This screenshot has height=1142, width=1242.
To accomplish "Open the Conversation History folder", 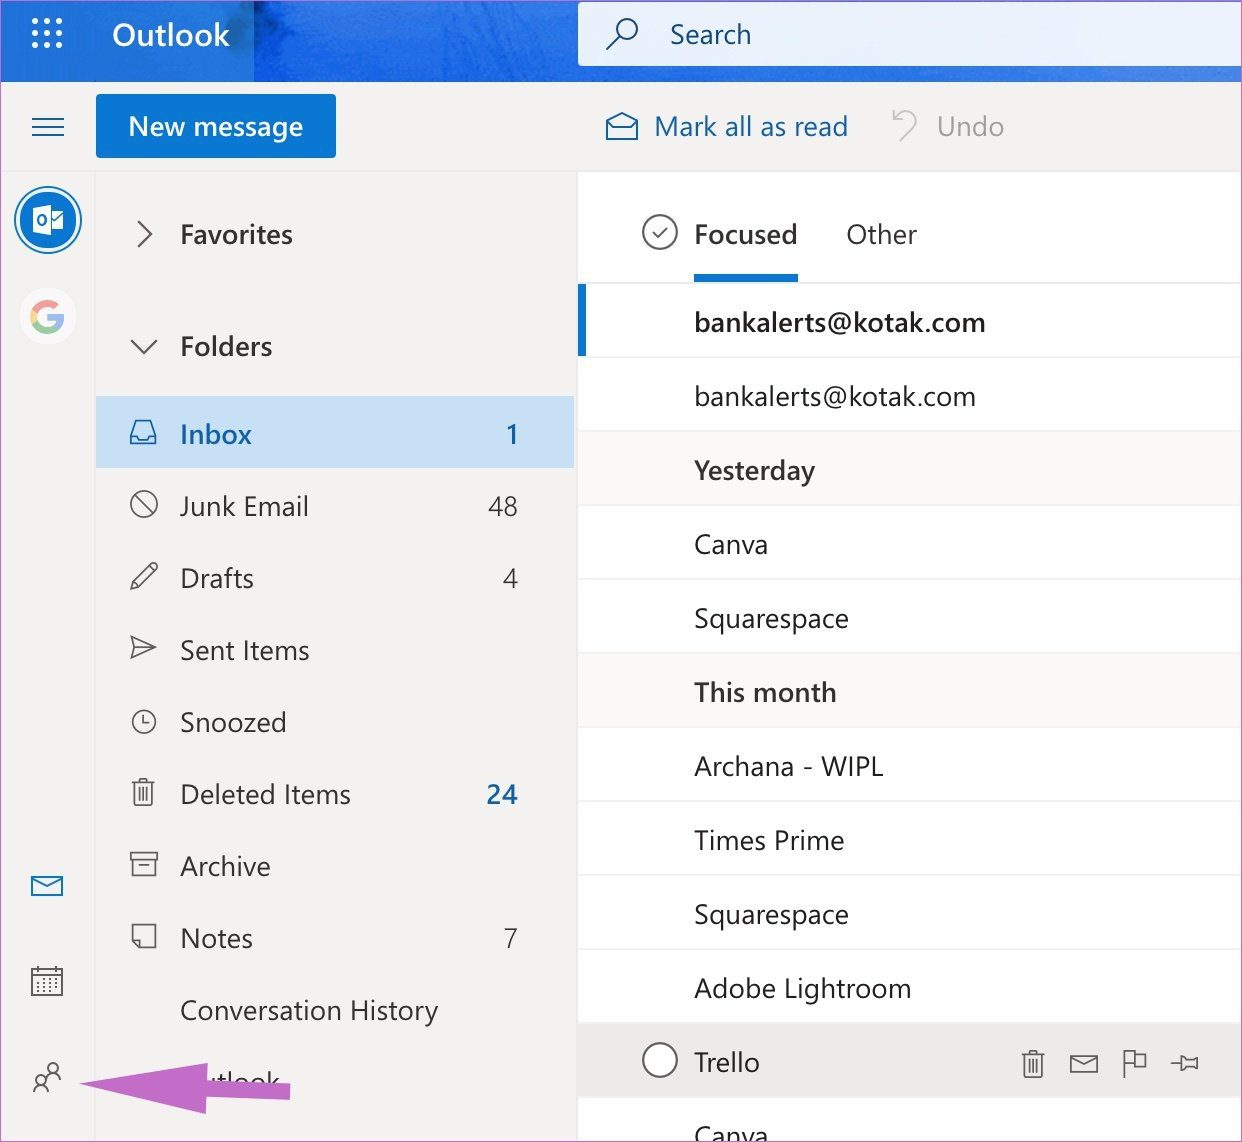I will [335, 1010].
